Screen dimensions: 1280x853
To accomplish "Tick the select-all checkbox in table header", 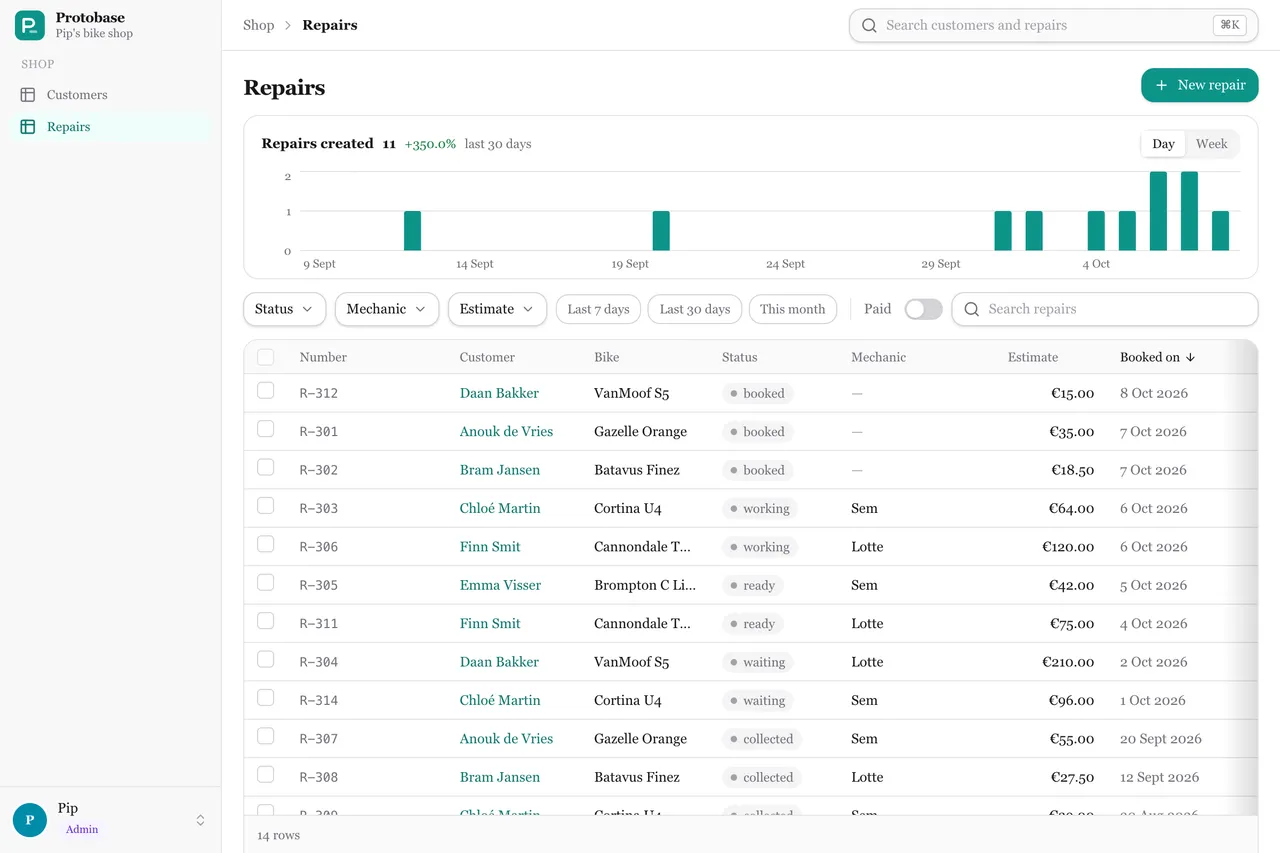I will [x=265, y=357].
